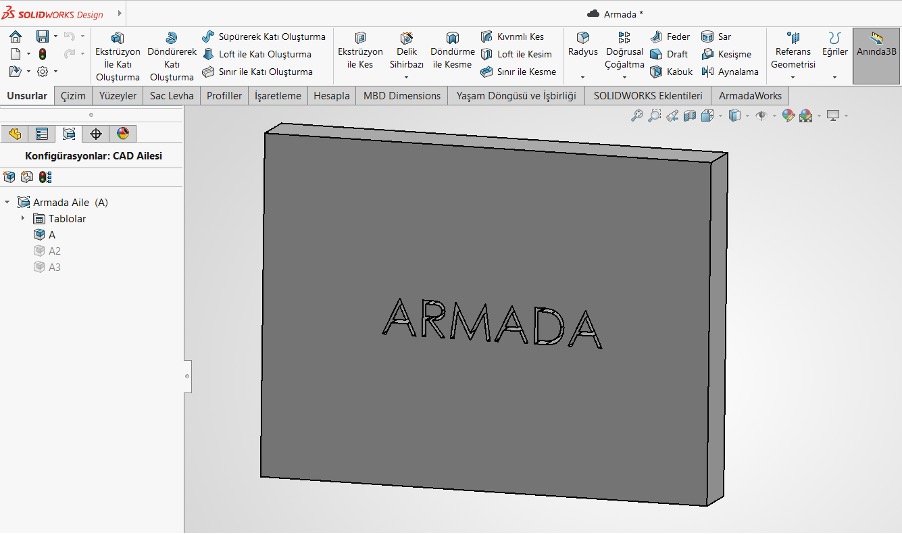Open DimXpertManager crosshair panel tab
Screen dimensions: 902x534
point(95,134)
